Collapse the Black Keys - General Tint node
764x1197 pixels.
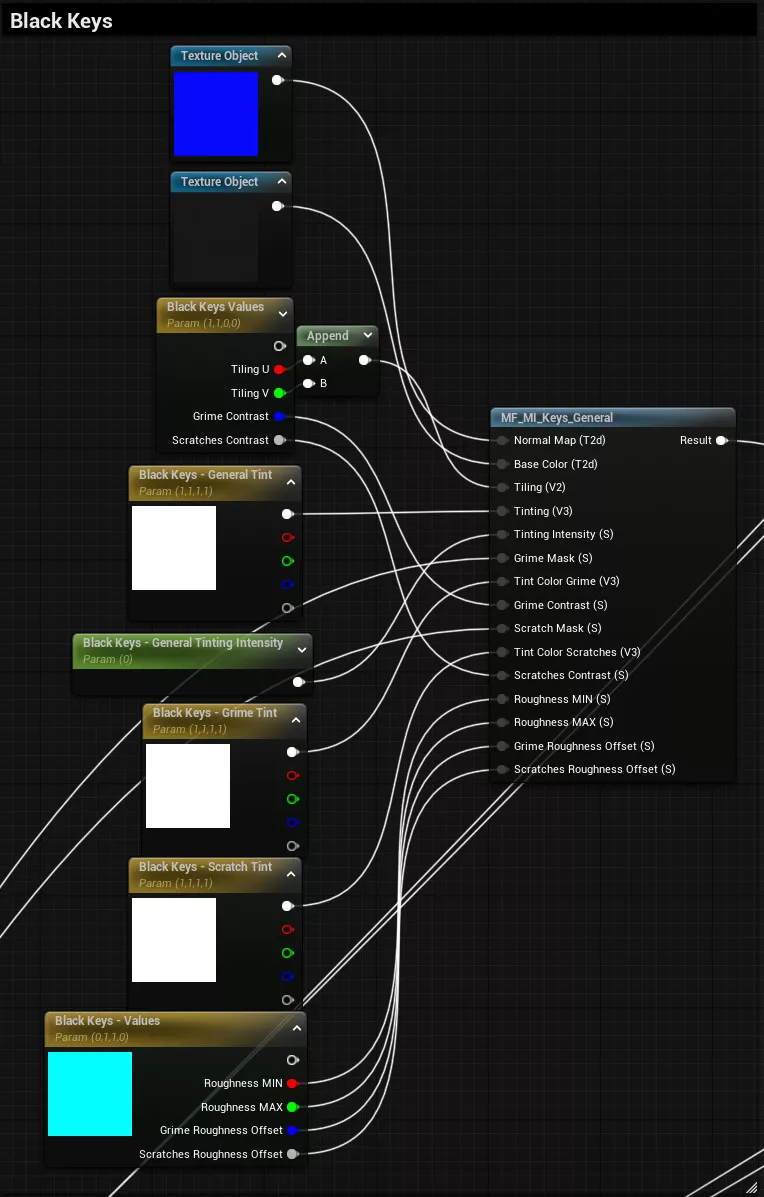tap(291, 481)
